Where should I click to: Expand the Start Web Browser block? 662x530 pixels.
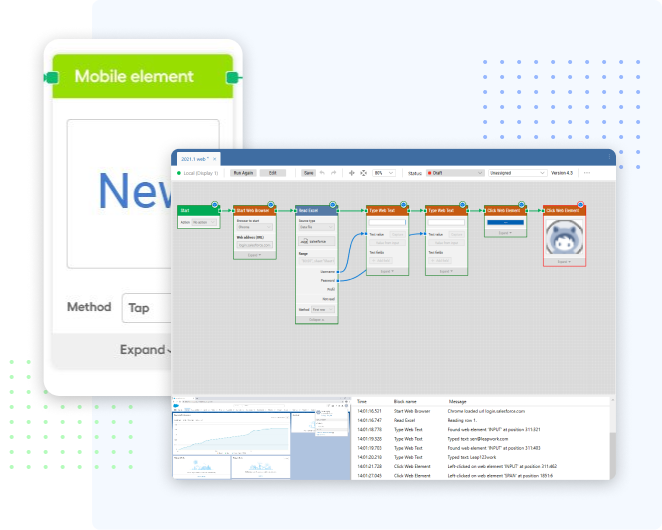tap(255, 255)
